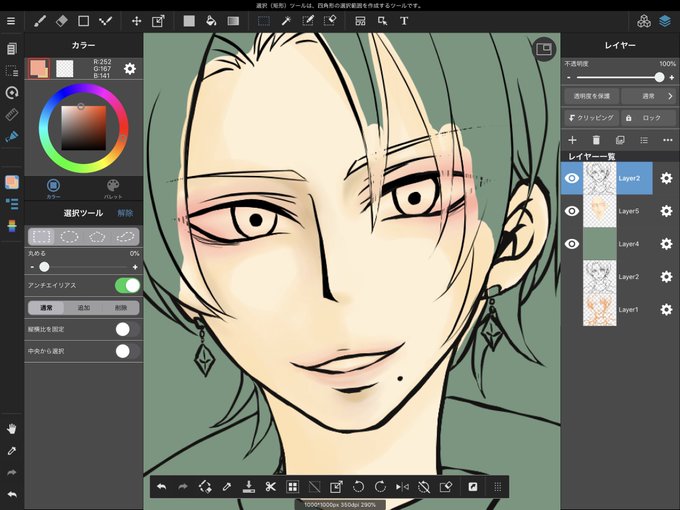680x510 pixels.
Task: Open the blend mode dropdown chevron
Action: click(670, 96)
